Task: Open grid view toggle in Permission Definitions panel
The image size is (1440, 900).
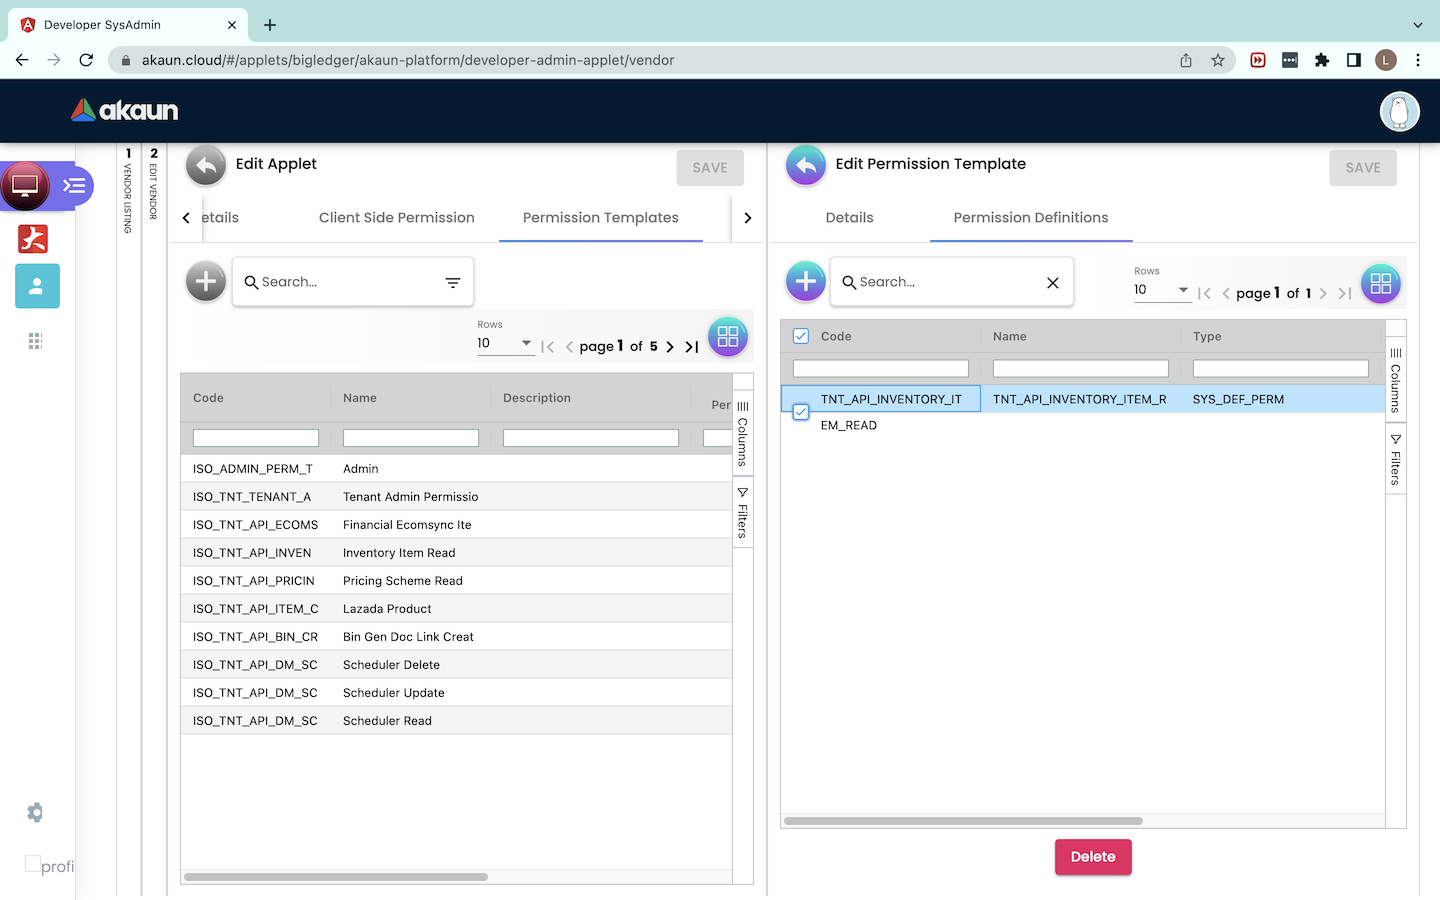Action: coord(1380,284)
